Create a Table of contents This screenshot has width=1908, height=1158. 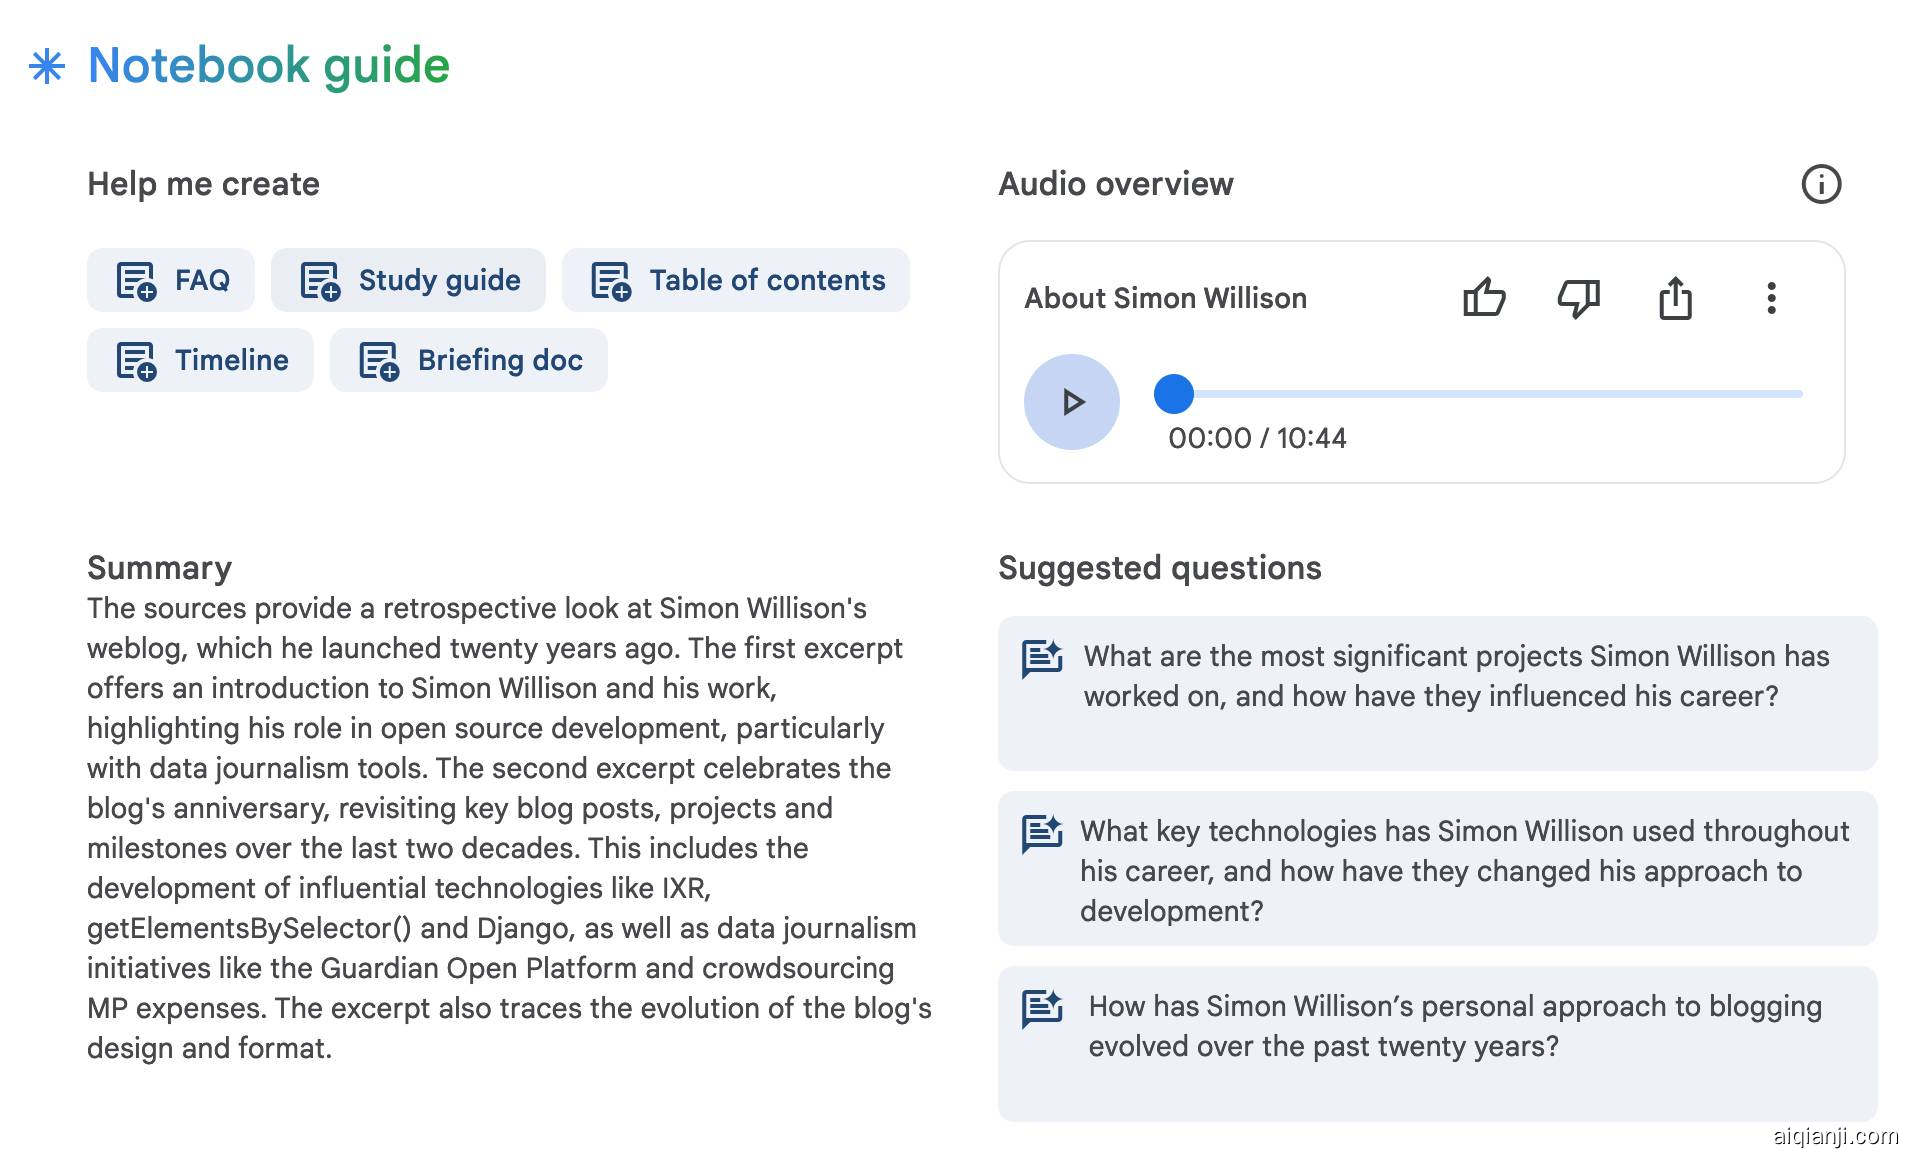pyautogui.click(x=736, y=280)
